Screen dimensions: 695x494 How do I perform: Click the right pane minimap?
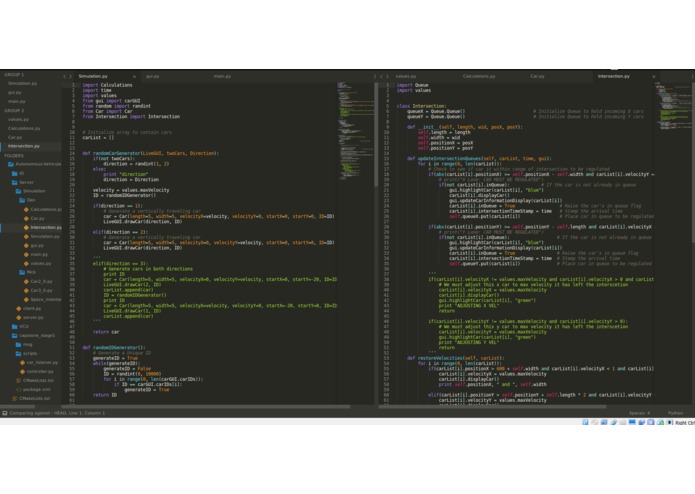[x=672, y=106]
